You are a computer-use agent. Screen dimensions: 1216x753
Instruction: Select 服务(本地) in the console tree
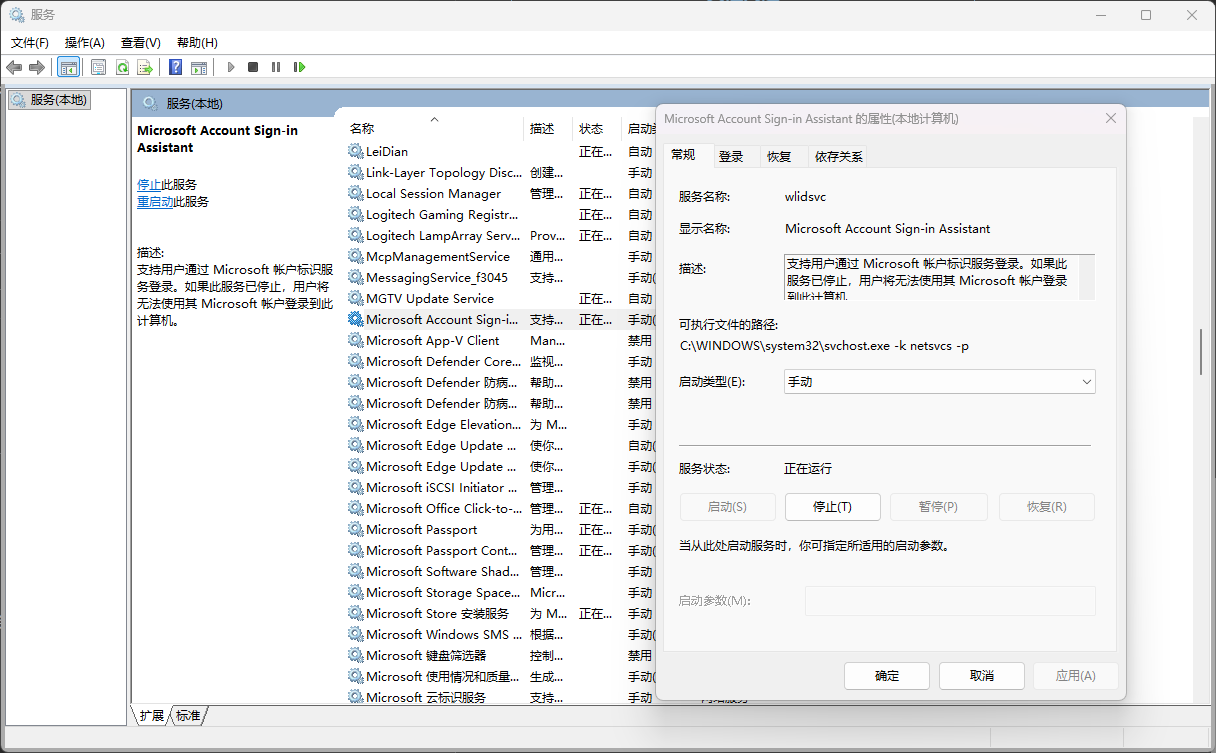50,99
